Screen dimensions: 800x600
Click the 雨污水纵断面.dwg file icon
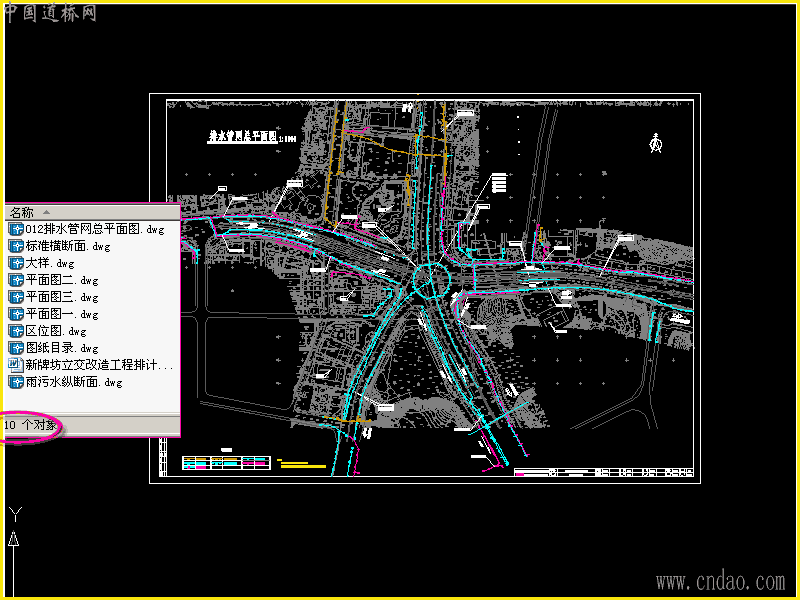[16, 382]
